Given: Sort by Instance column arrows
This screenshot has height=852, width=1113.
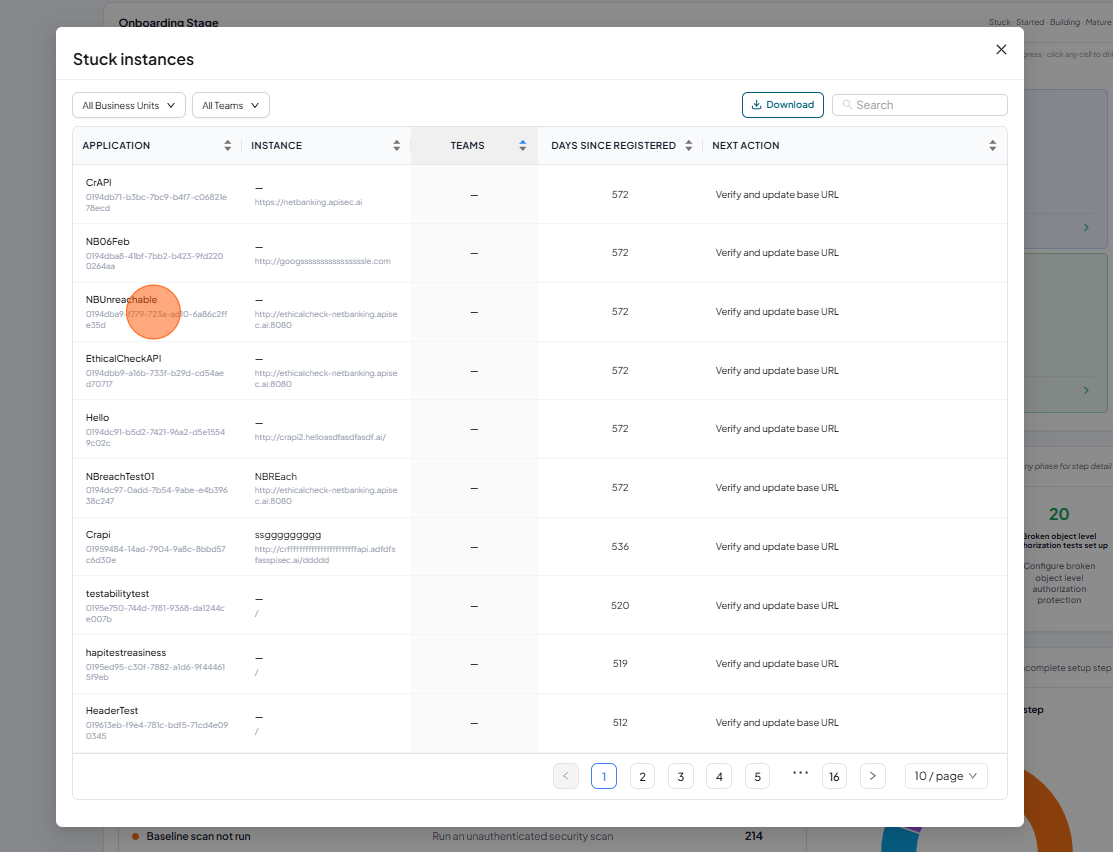Looking at the screenshot, I should click(396, 146).
